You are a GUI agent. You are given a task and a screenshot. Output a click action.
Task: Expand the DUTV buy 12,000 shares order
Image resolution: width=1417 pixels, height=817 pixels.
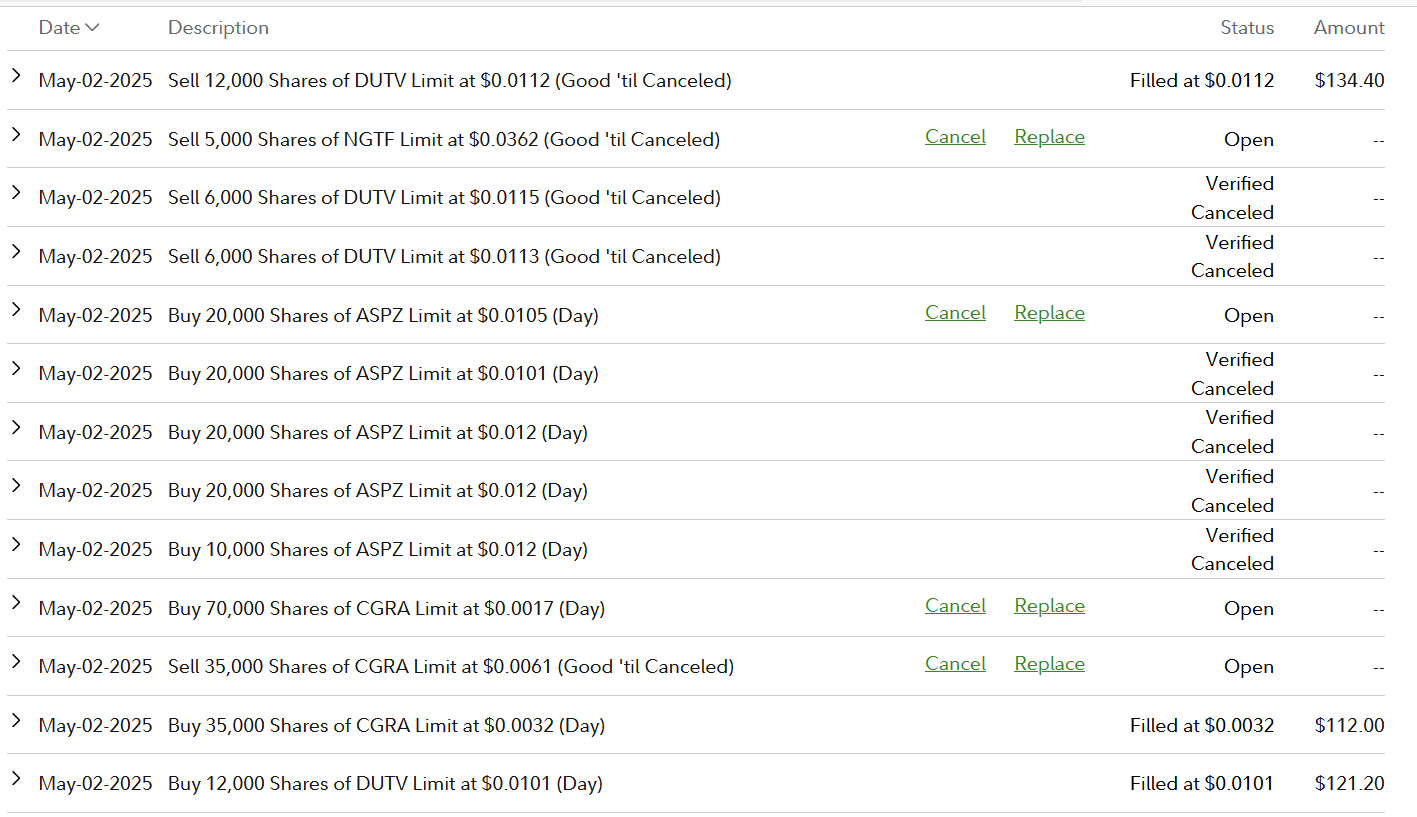pyautogui.click(x=16, y=779)
